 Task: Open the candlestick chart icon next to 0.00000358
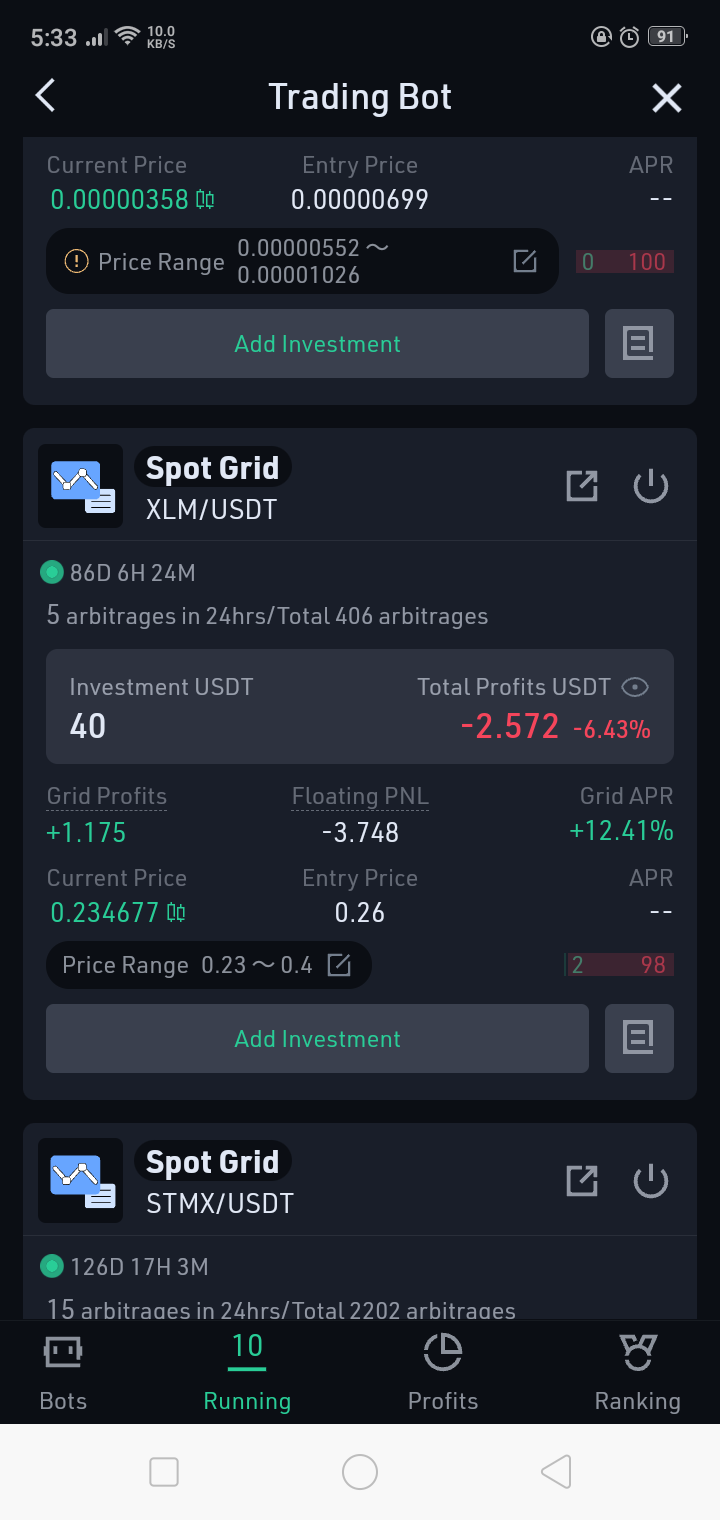[x=205, y=199]
